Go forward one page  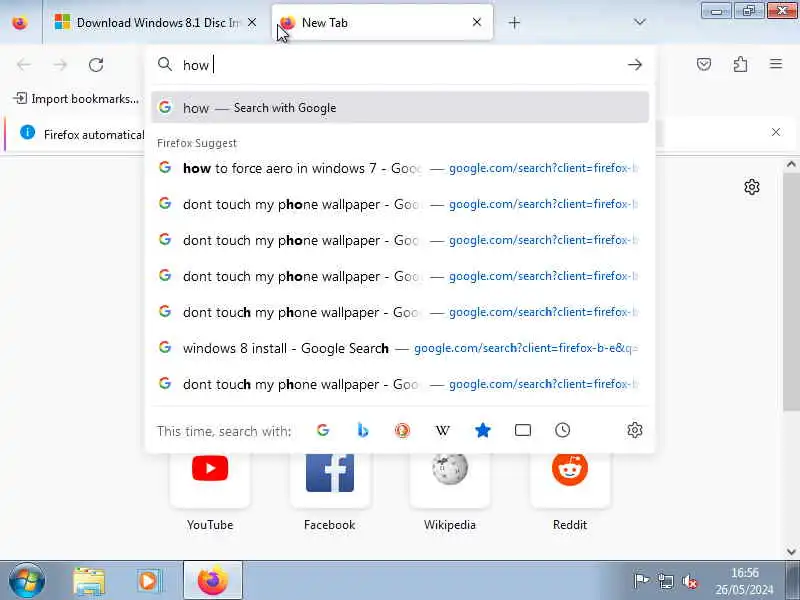[60, 65]
